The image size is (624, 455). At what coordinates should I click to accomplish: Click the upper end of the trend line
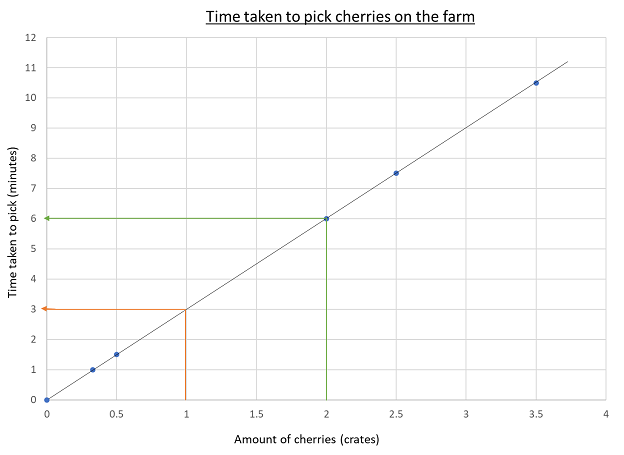tap(566, 62)
